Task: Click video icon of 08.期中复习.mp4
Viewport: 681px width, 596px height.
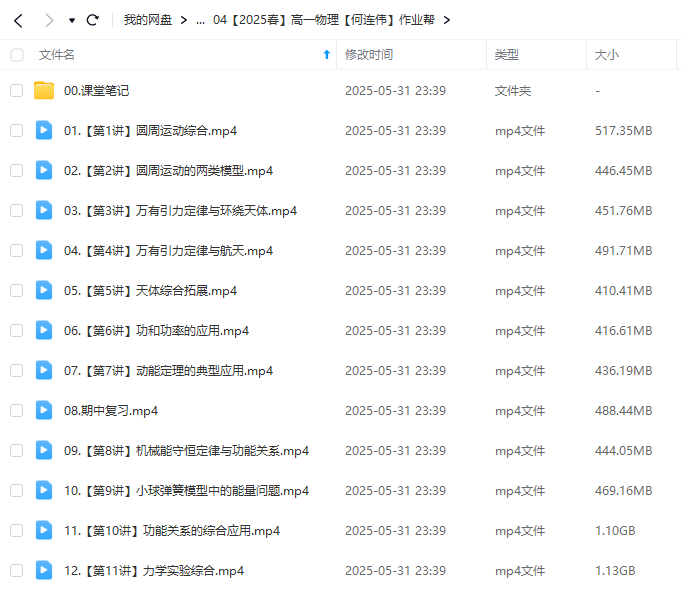Action: (x=44, y=410)
